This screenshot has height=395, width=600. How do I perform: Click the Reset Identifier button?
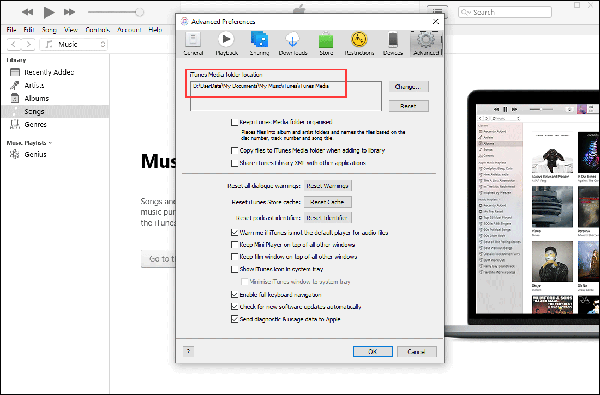(328, 218)
